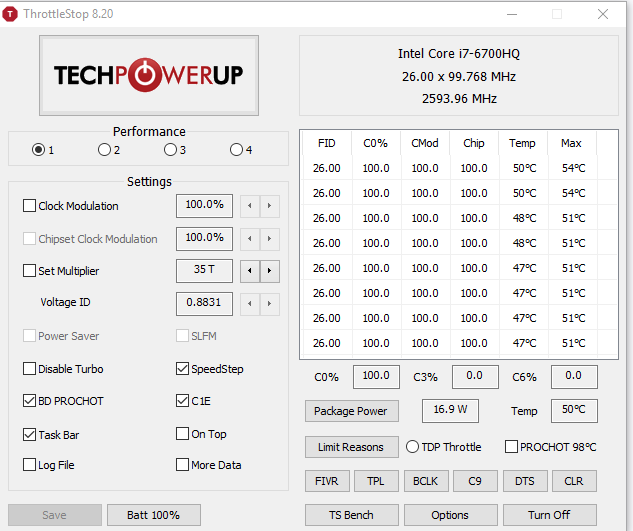Uncheck the C1E checkbox

pyautogui.click(x=182, y=401)
